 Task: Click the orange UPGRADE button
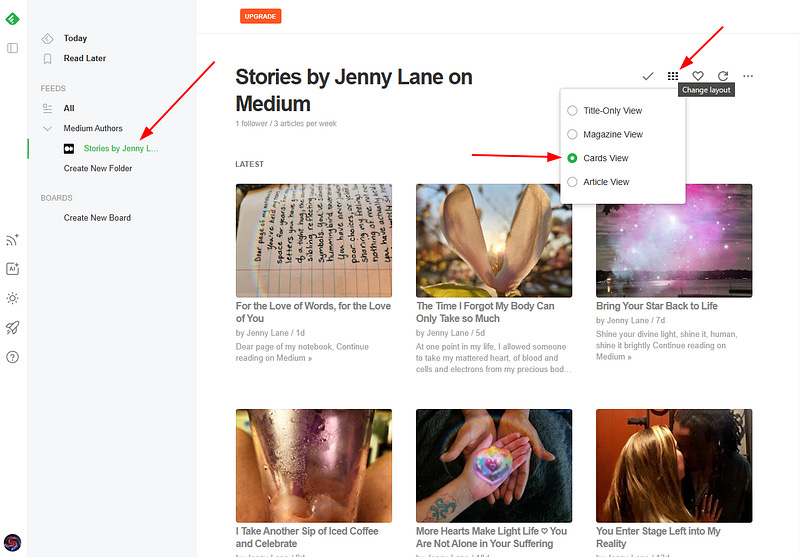click(261, 16)
